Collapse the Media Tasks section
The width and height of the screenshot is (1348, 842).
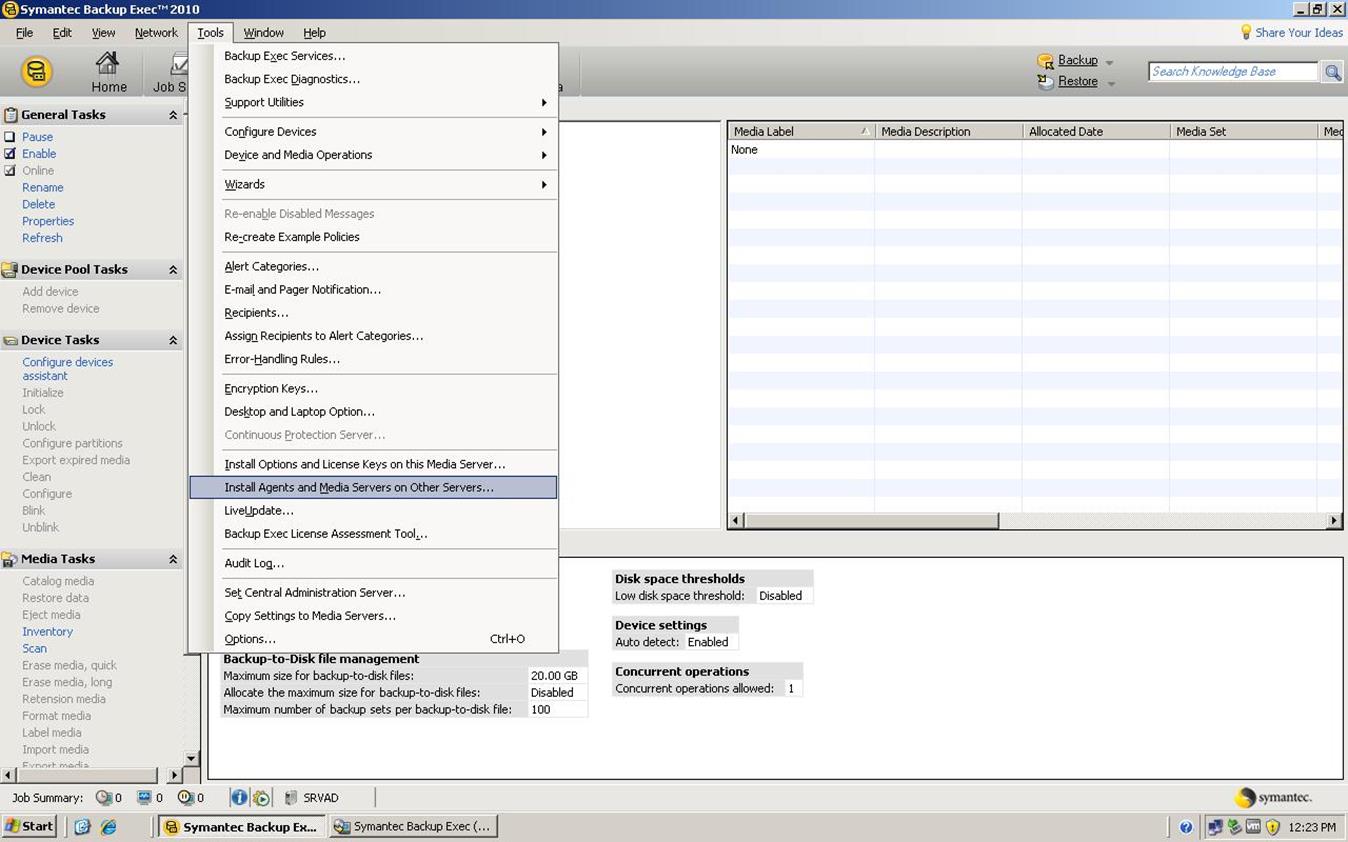coord(173,559)
